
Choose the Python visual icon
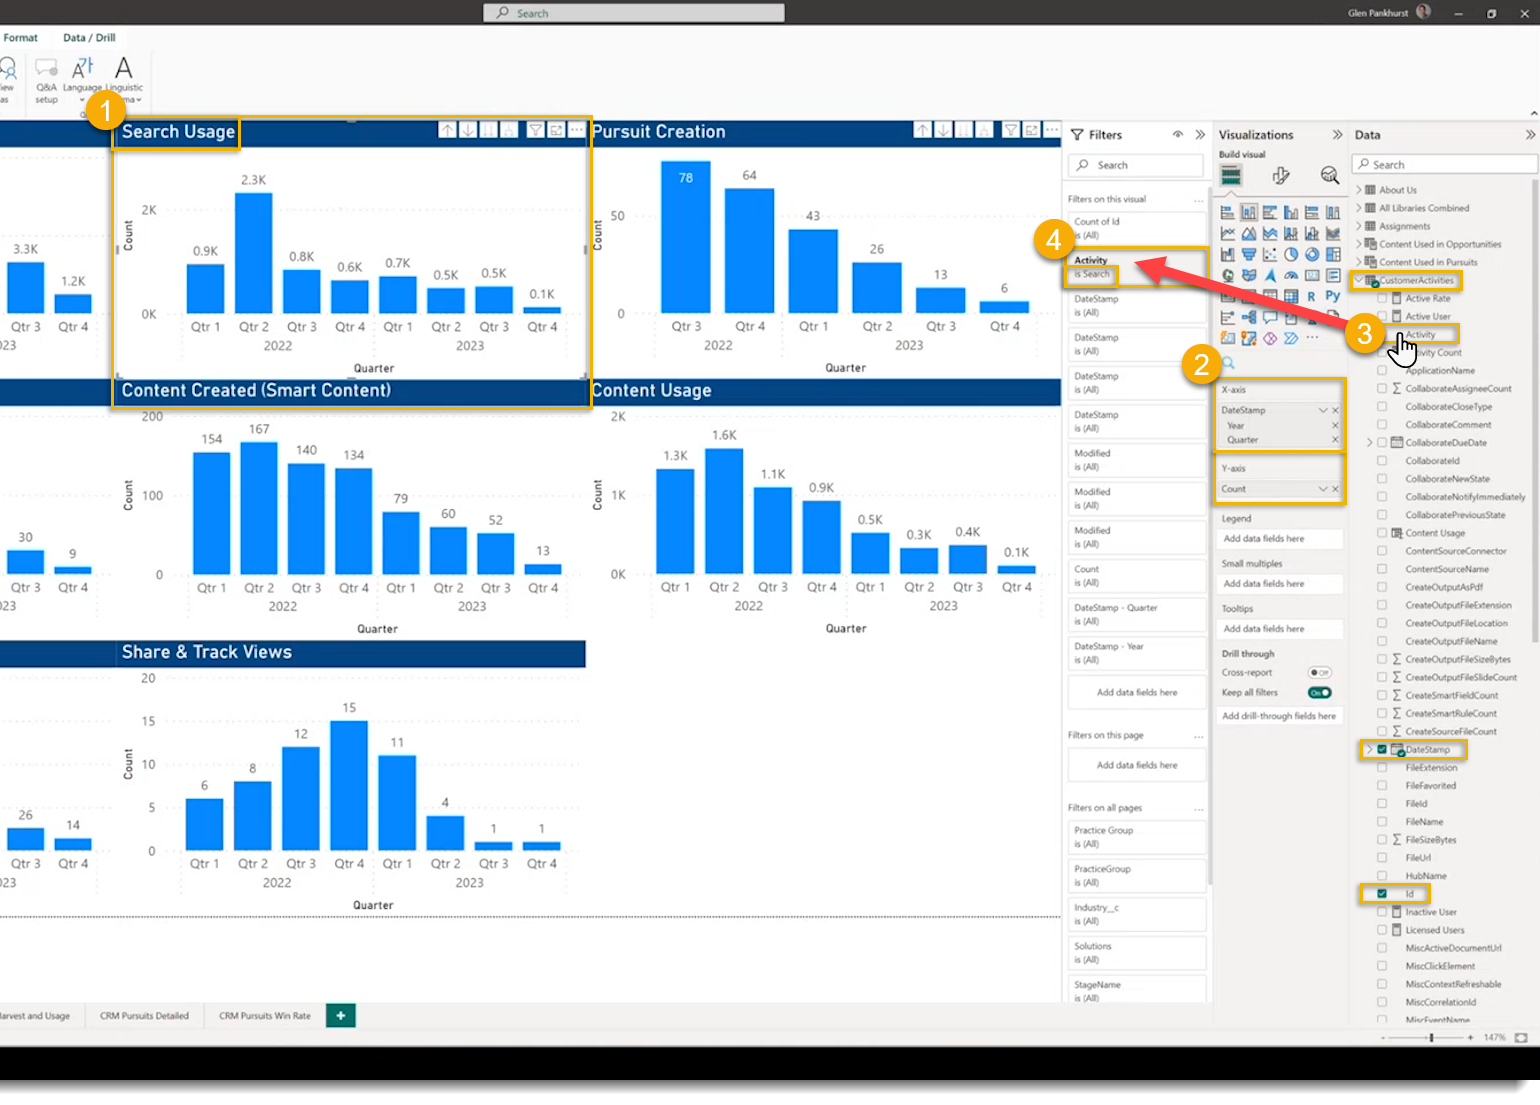1332,296
